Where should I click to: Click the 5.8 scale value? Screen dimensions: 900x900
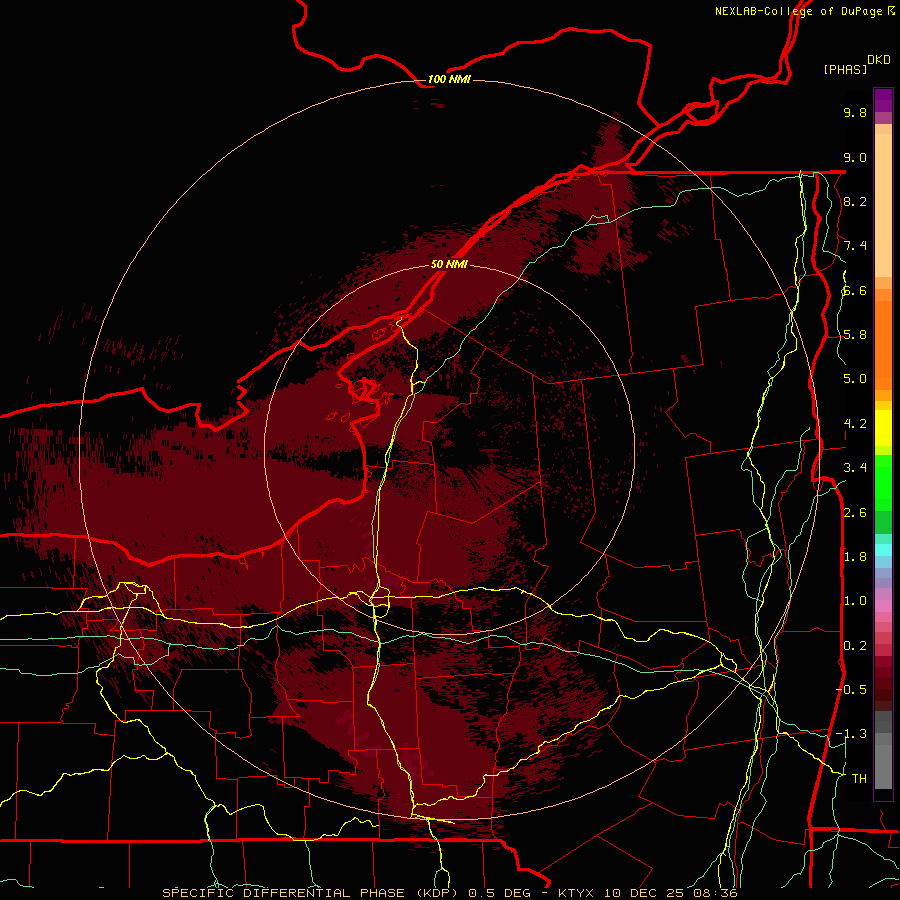pyautogui.click(x=855, y=335)
